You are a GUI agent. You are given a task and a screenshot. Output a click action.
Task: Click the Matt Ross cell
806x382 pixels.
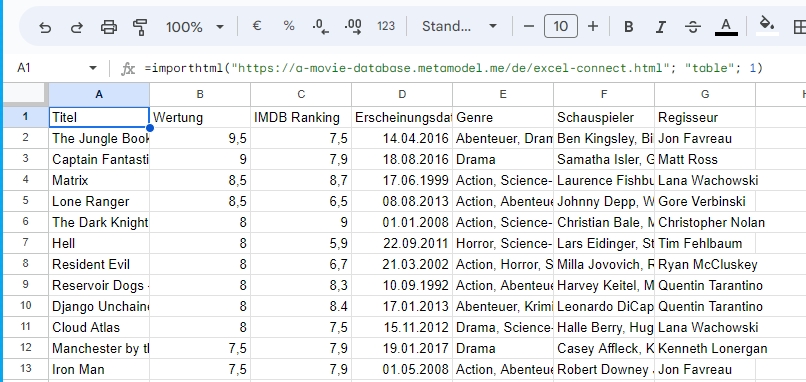(x=705, y=159)
